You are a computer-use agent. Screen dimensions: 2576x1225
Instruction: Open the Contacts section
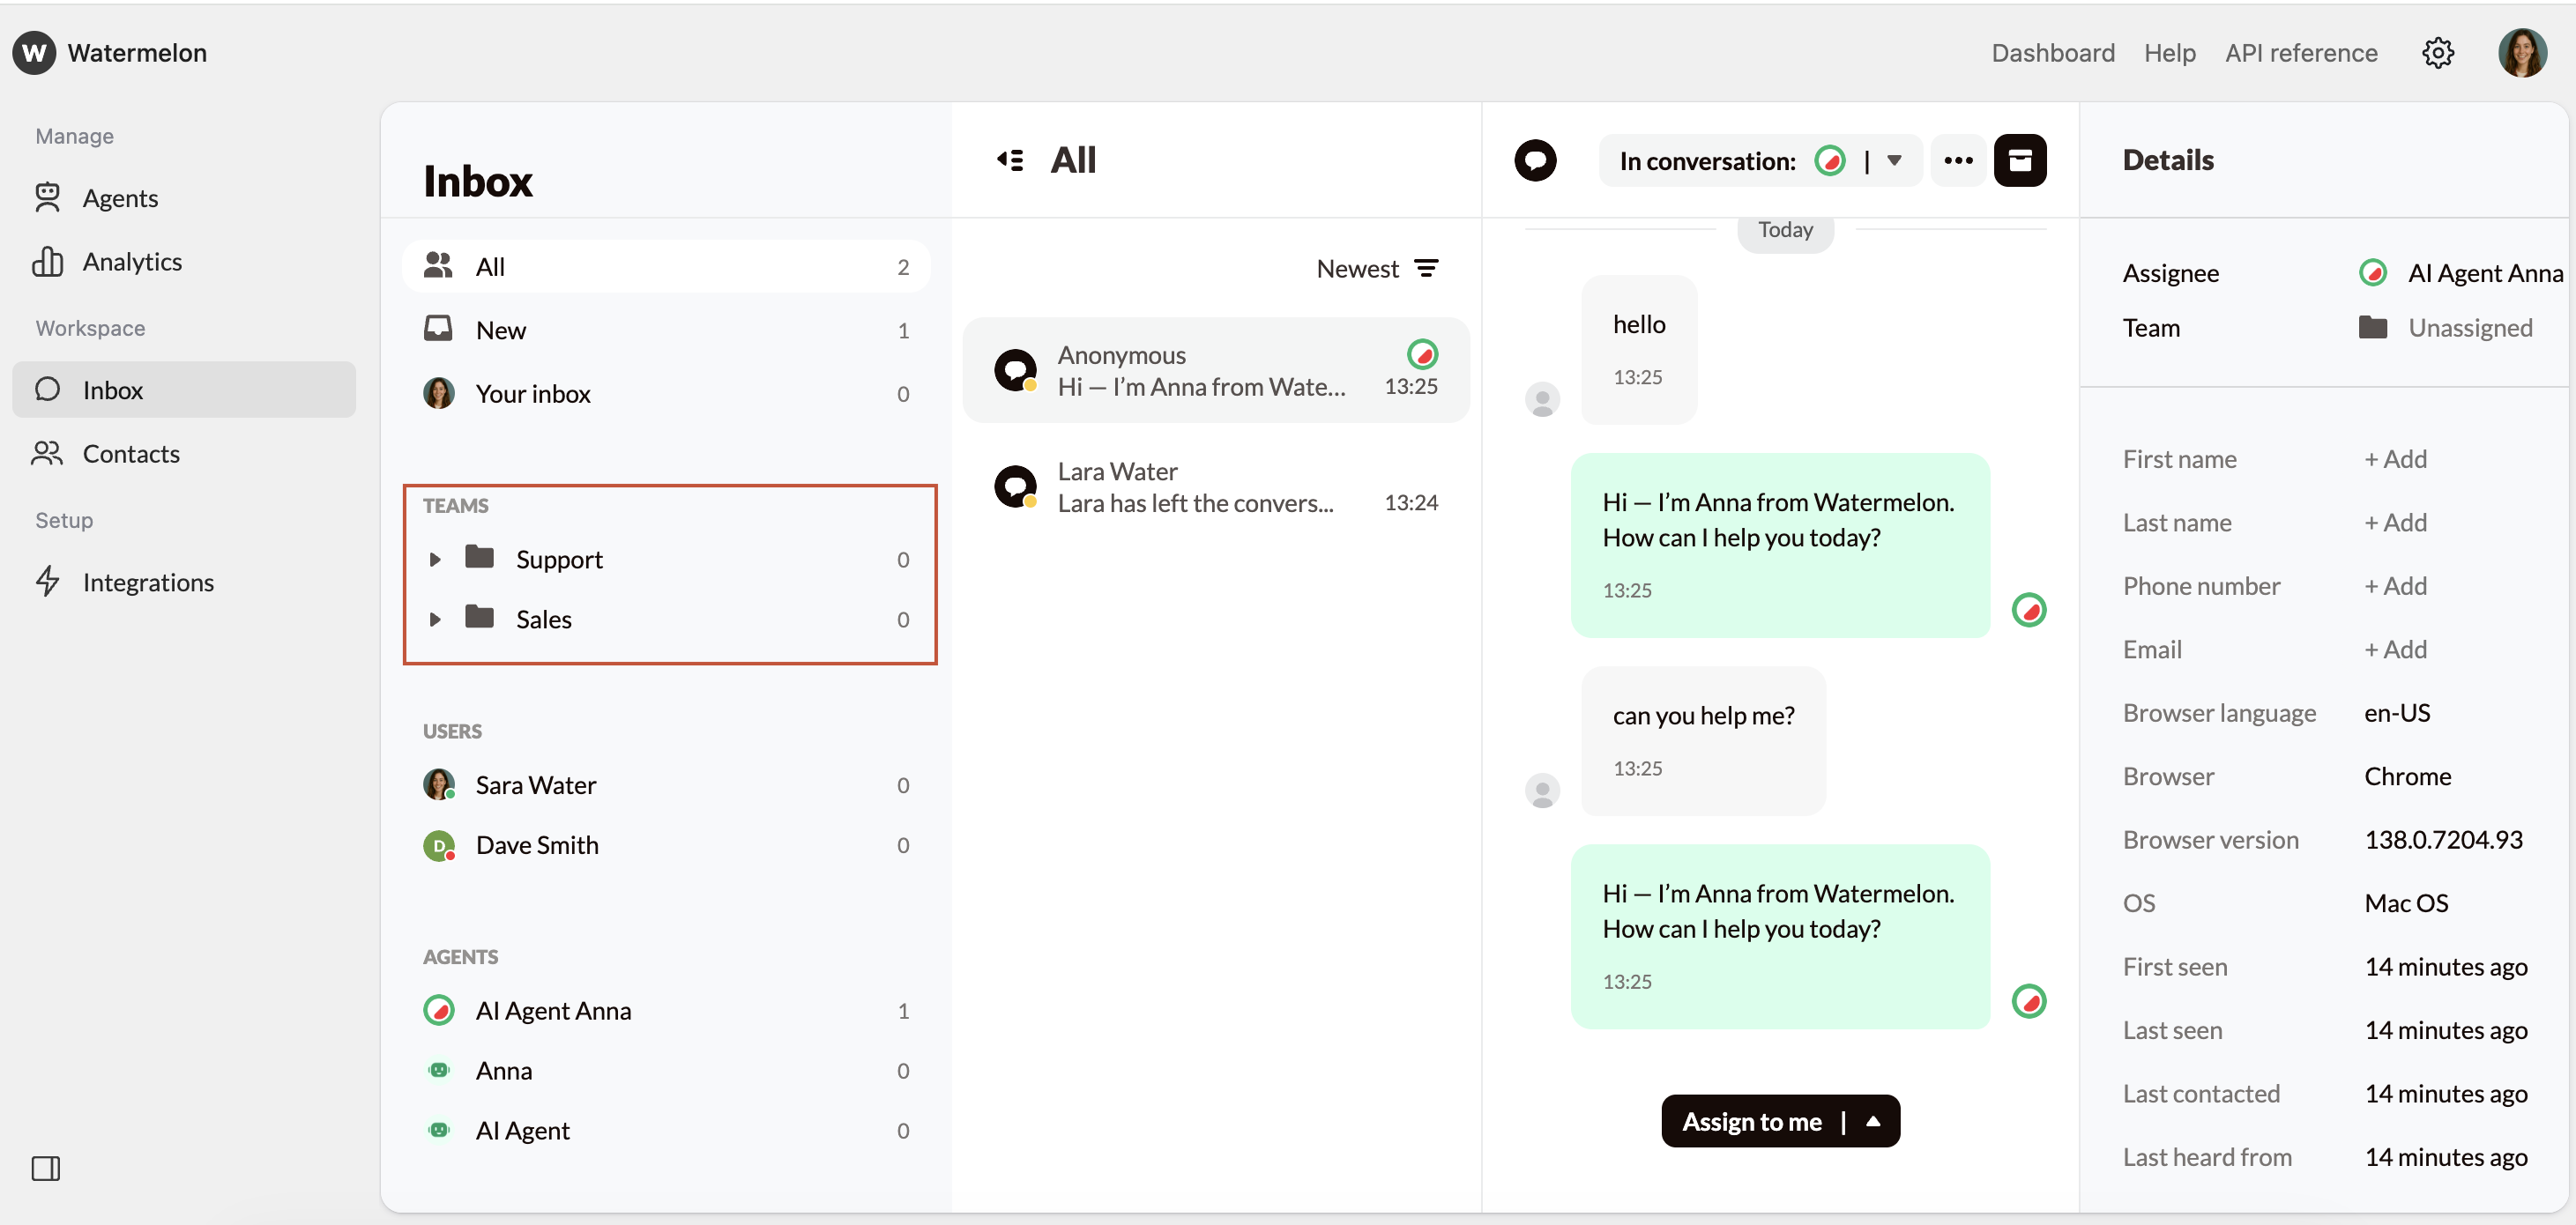tap(133, 453)
